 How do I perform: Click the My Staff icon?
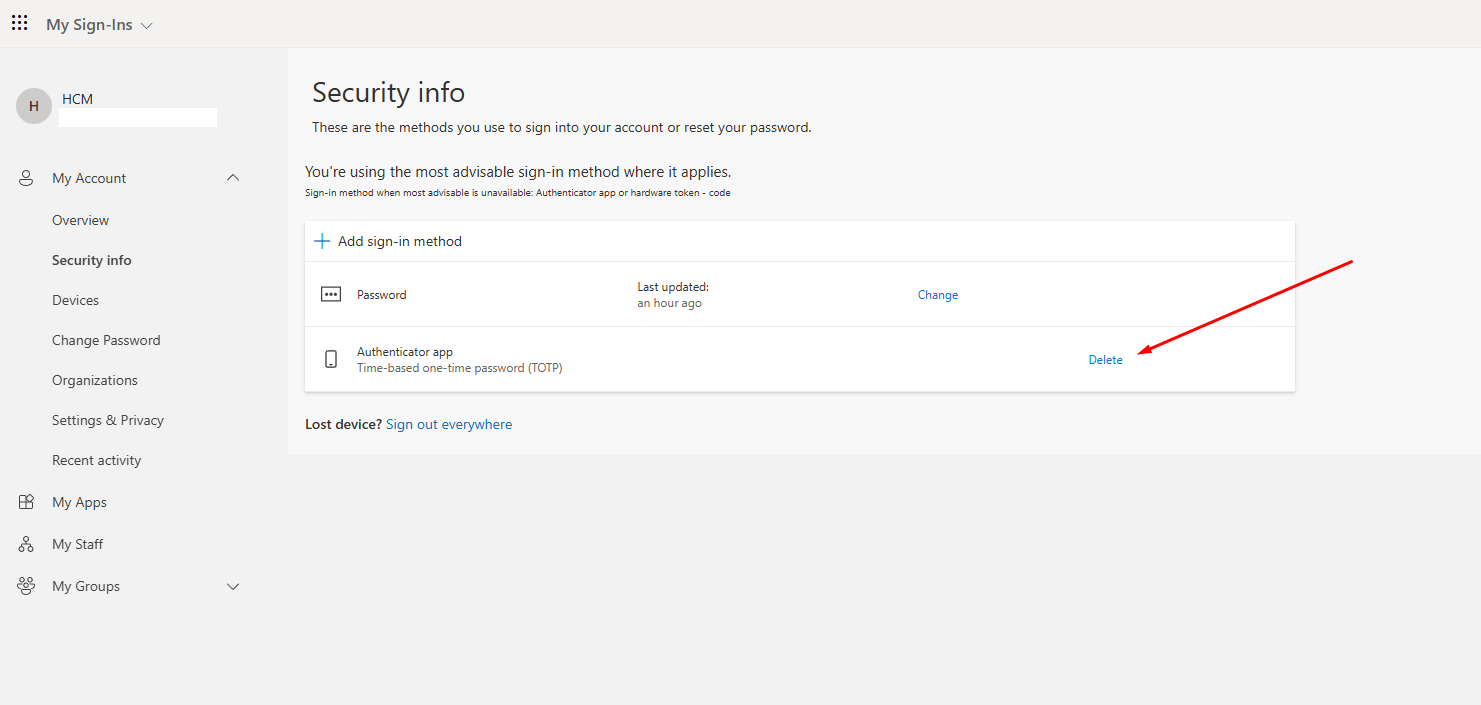coord(27,544)
